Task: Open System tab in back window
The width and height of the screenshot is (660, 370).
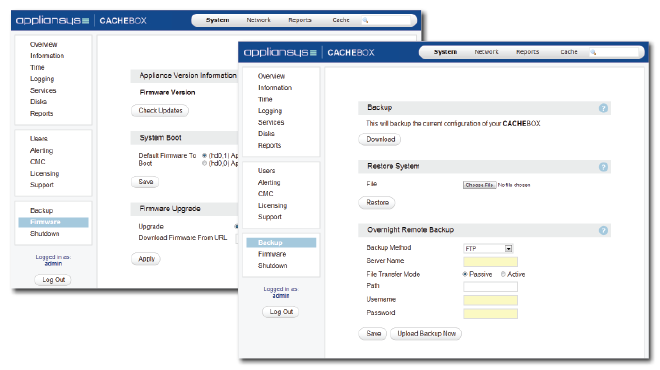Action: pos(217,20)
